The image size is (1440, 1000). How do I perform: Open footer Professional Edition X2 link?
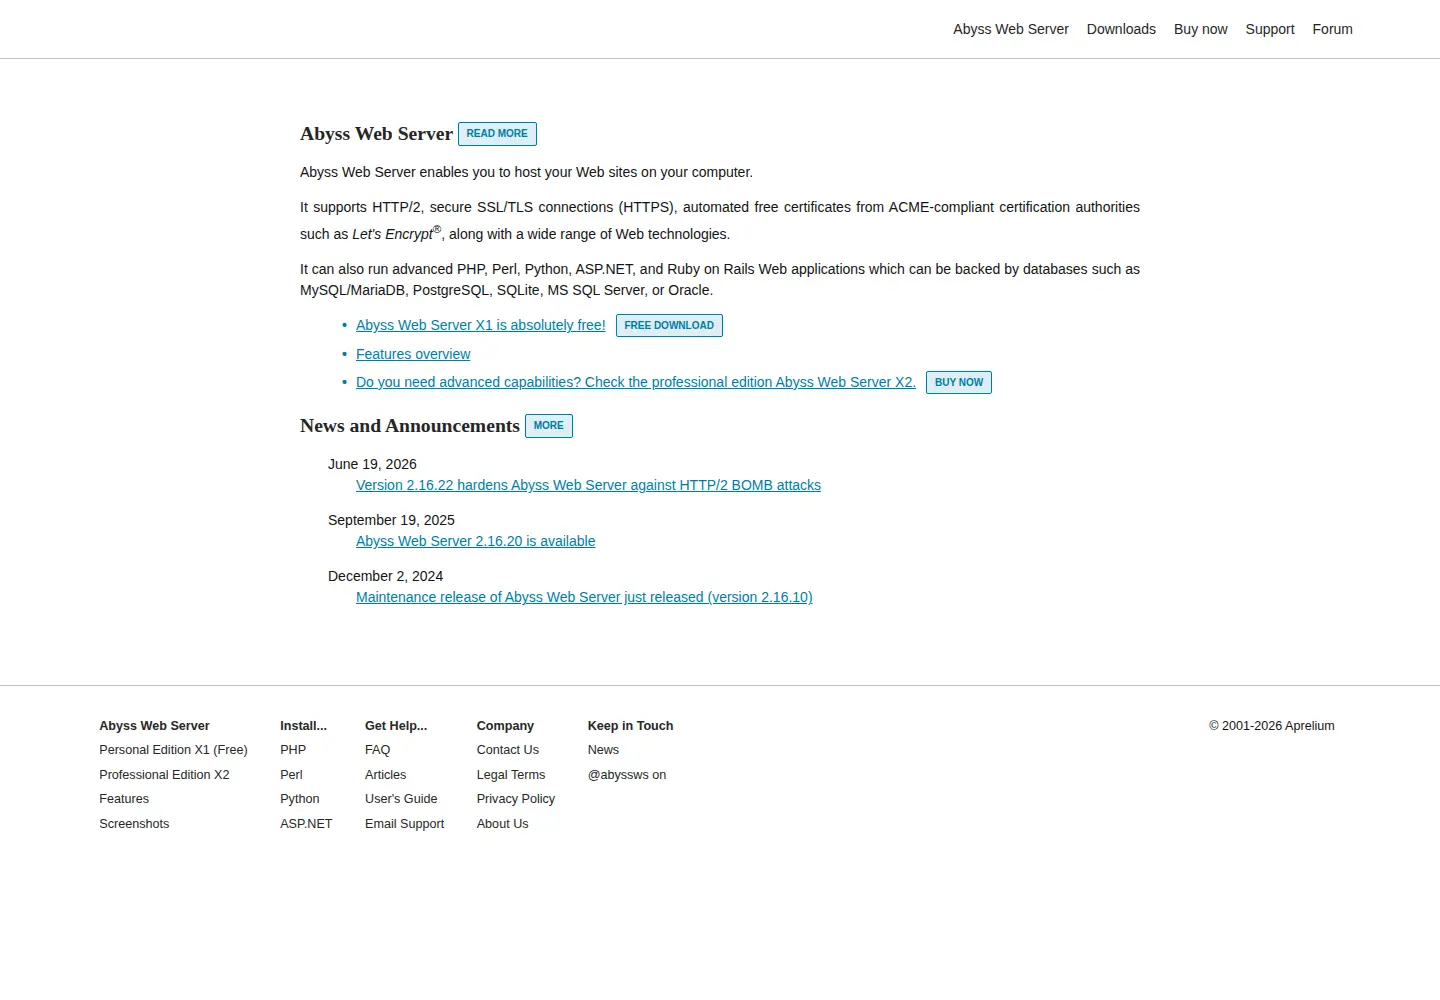tap(164, 775)
